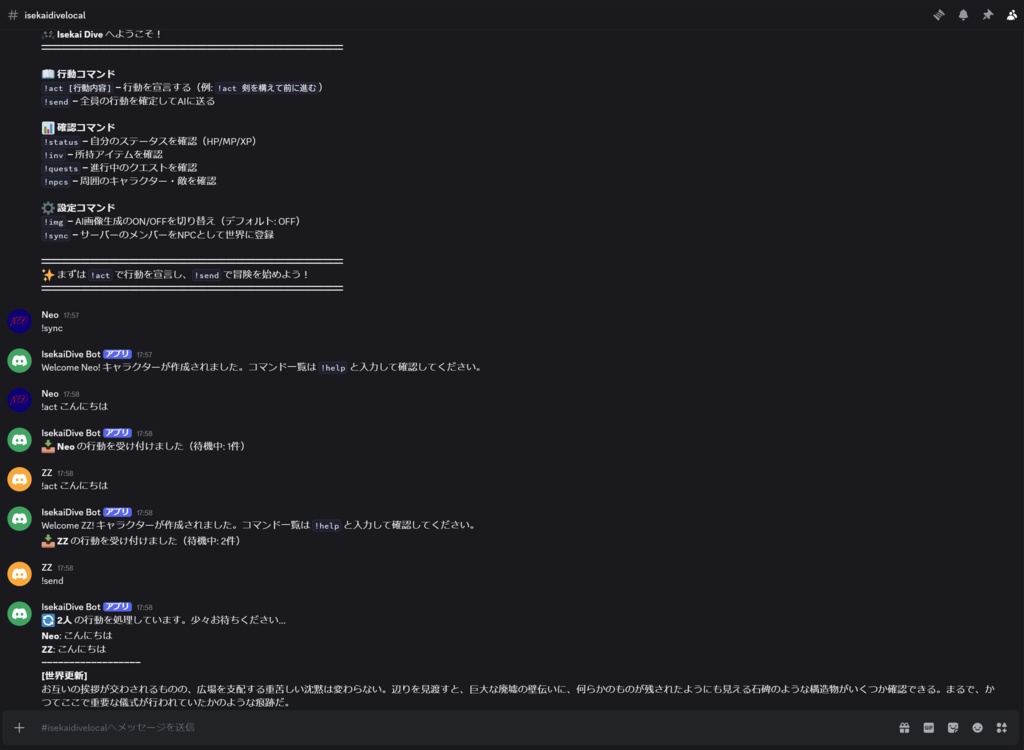The width and height of the screenshot is (1024, 750).
Task: Click ZZ's avatar on !act こんにちは message
Action: pyautogui.click(x=20, y=479)
